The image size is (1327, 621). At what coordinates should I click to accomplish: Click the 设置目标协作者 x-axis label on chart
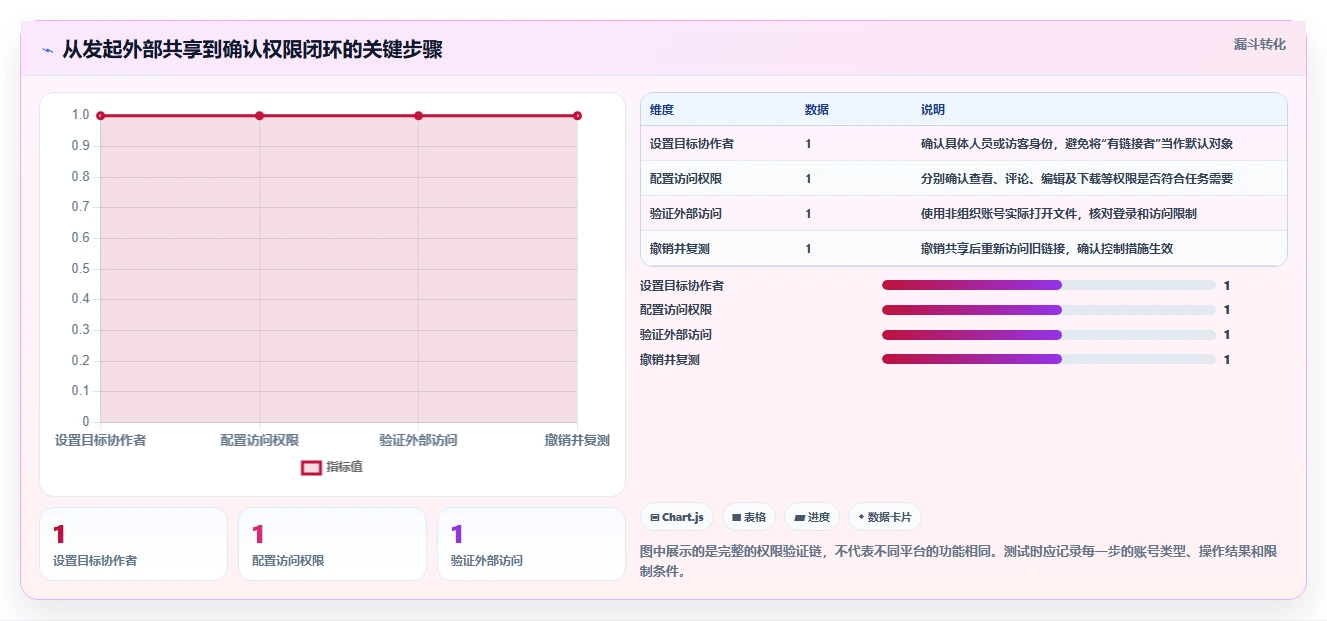point(101,440)
